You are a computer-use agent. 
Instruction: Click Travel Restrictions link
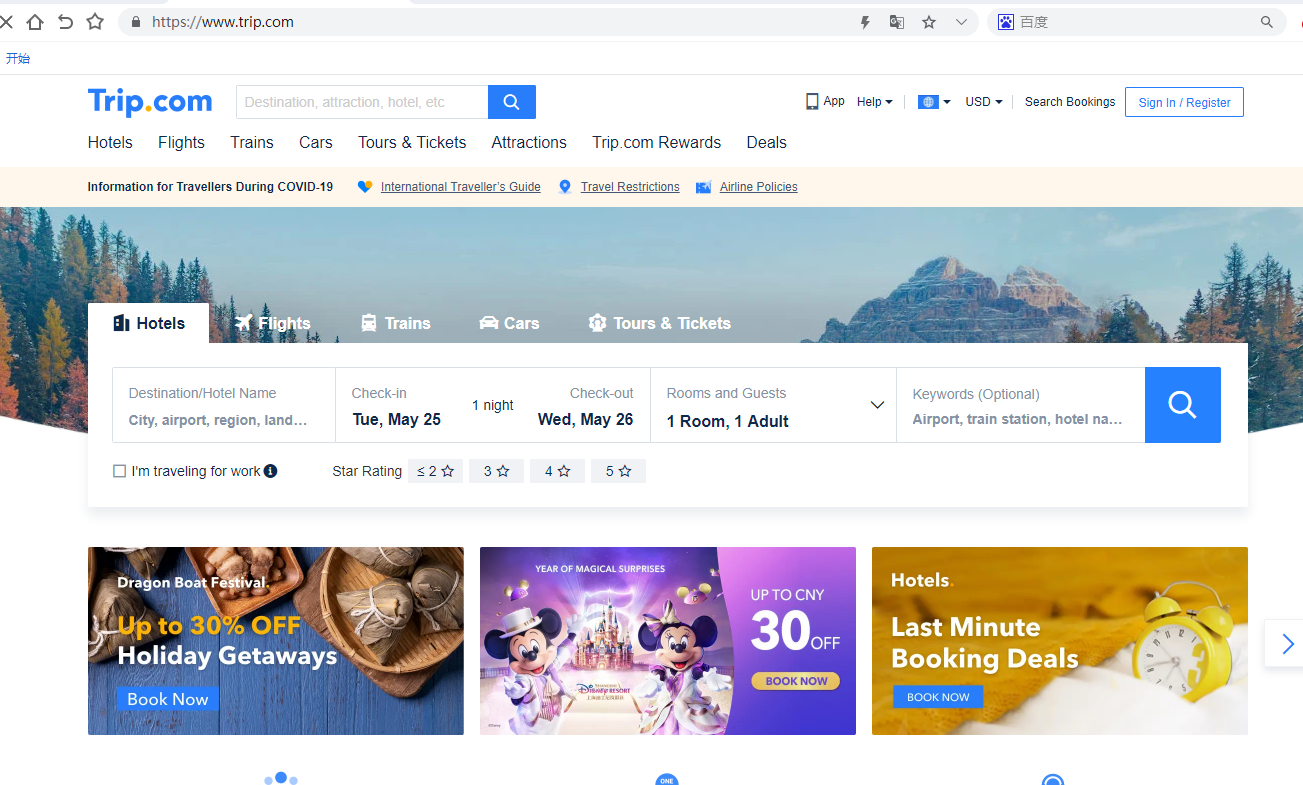630,187
